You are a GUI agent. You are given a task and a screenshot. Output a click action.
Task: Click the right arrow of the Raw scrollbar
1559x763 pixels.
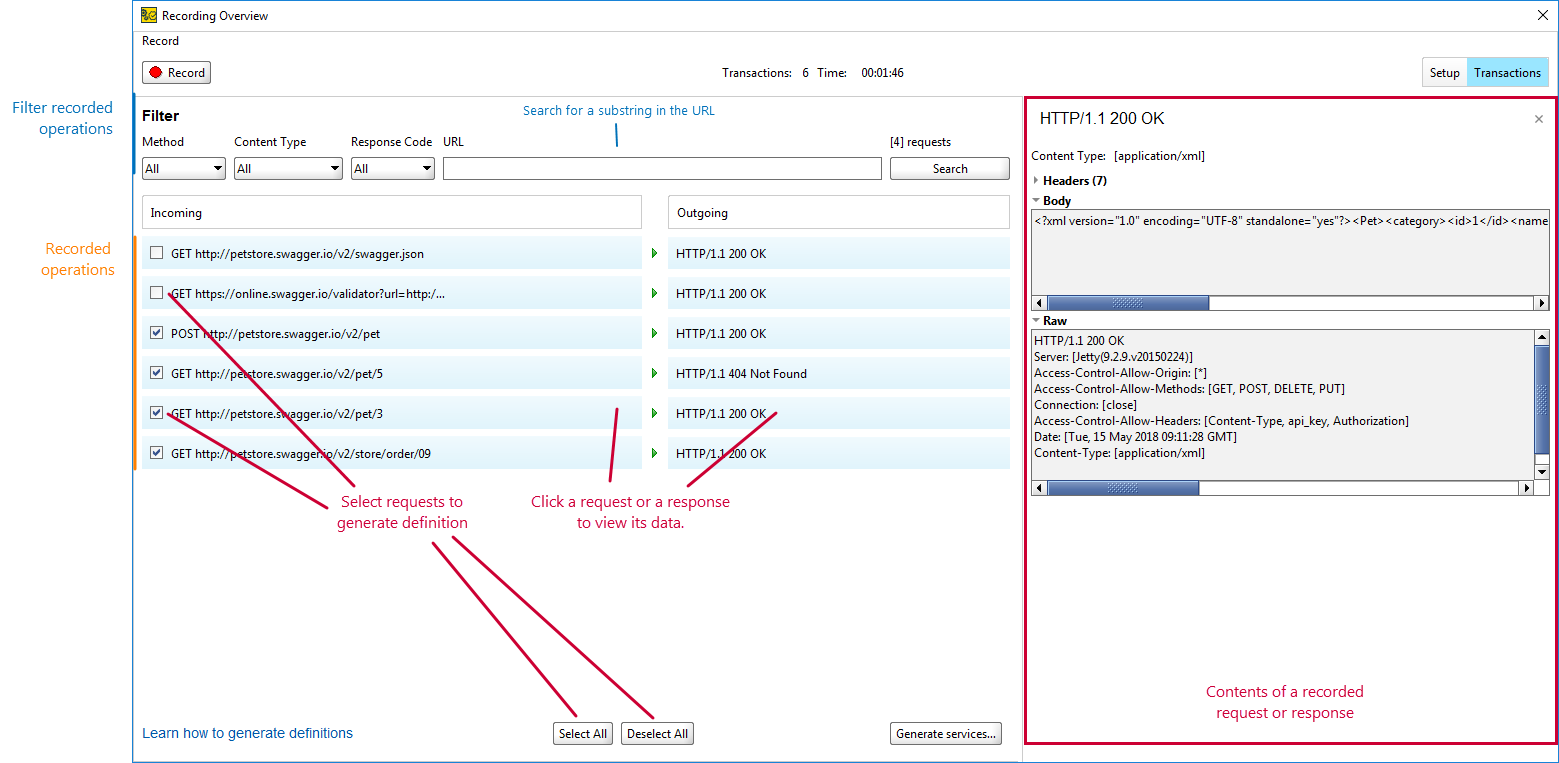click(1527, 488)
